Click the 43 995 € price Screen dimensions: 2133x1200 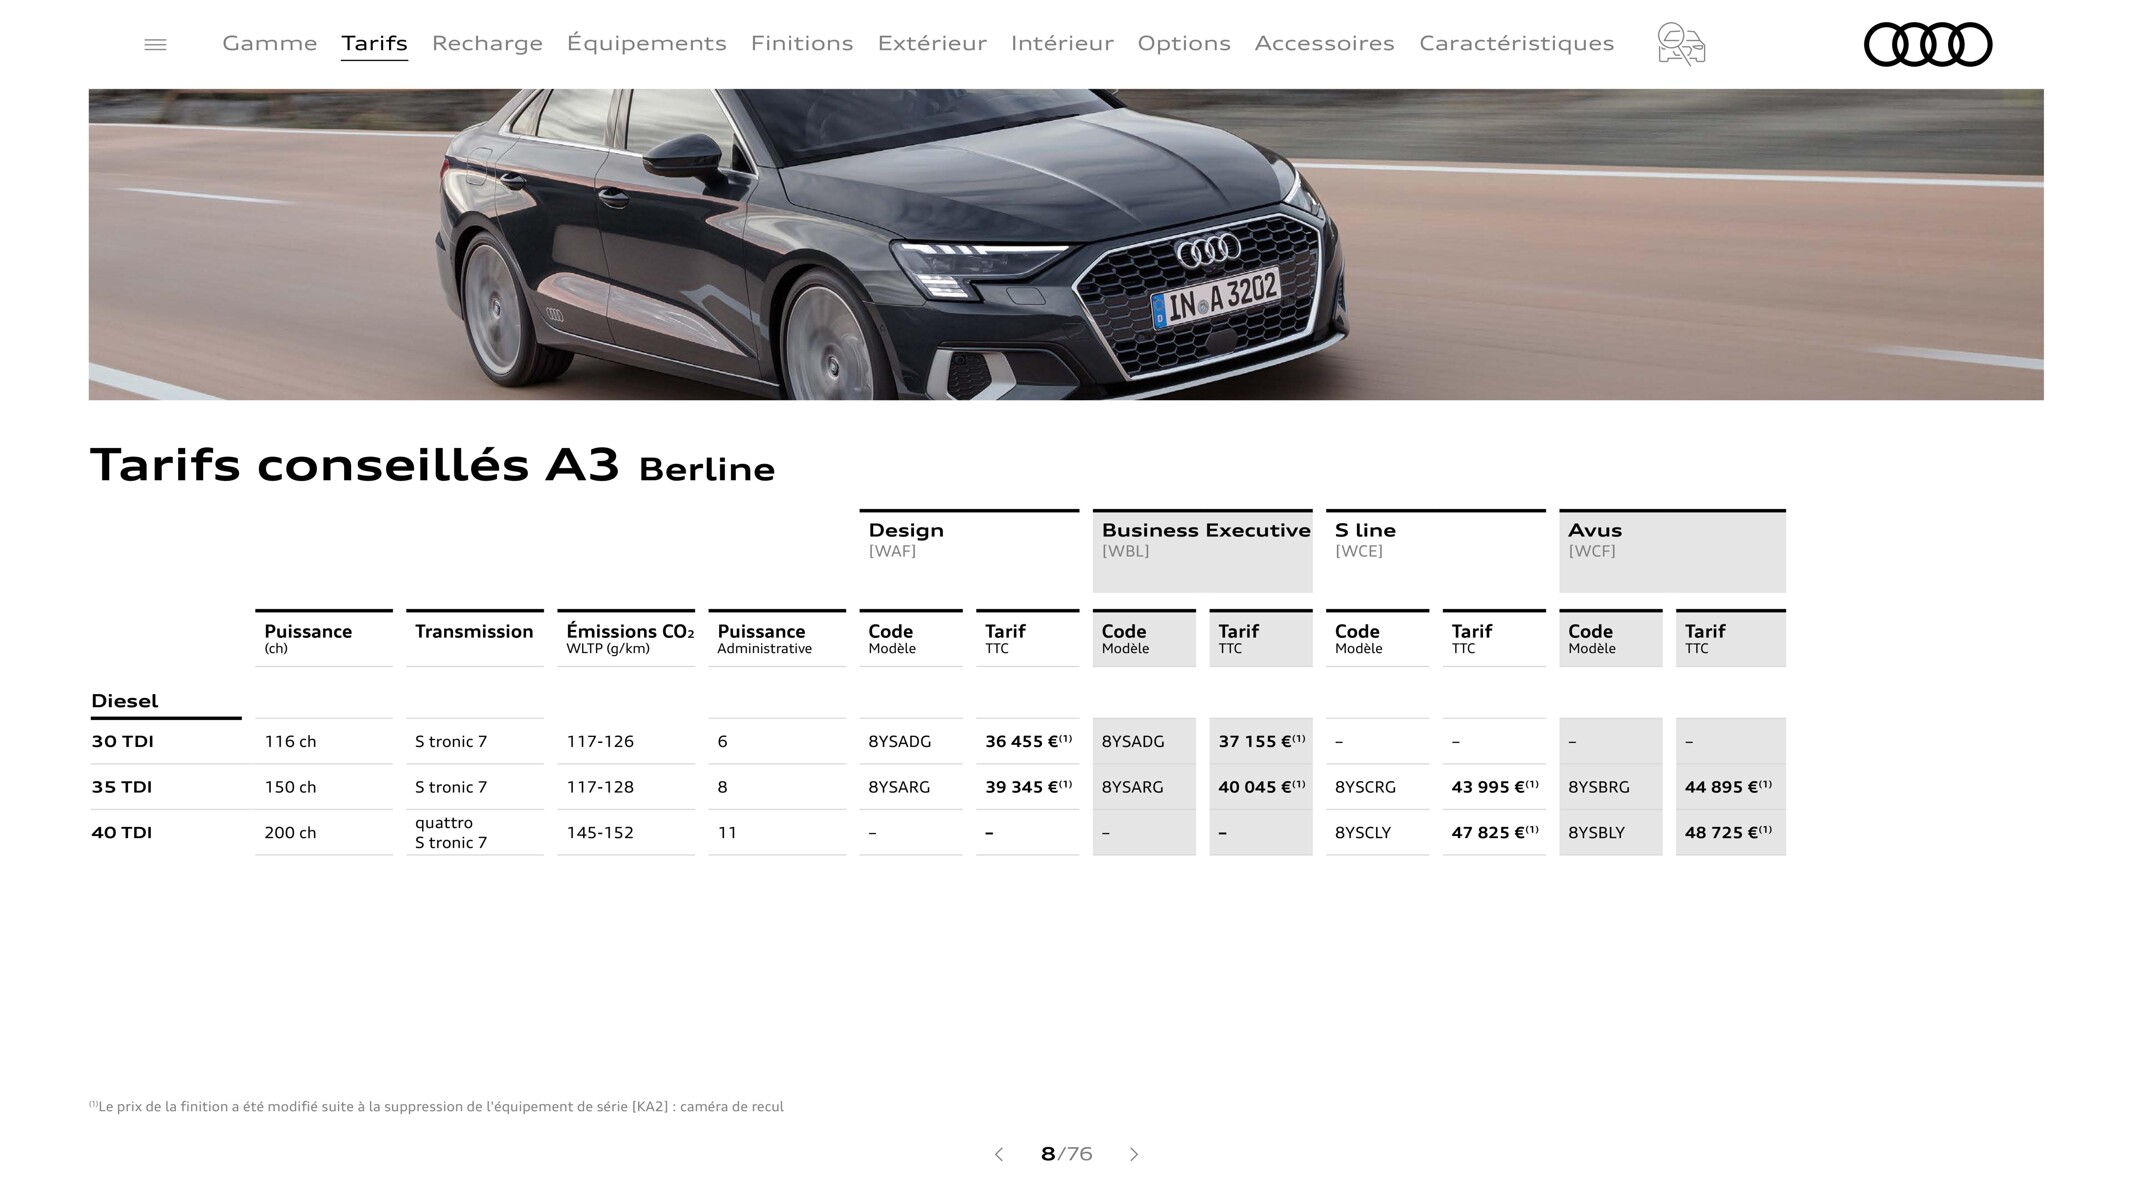[1495, 787]
